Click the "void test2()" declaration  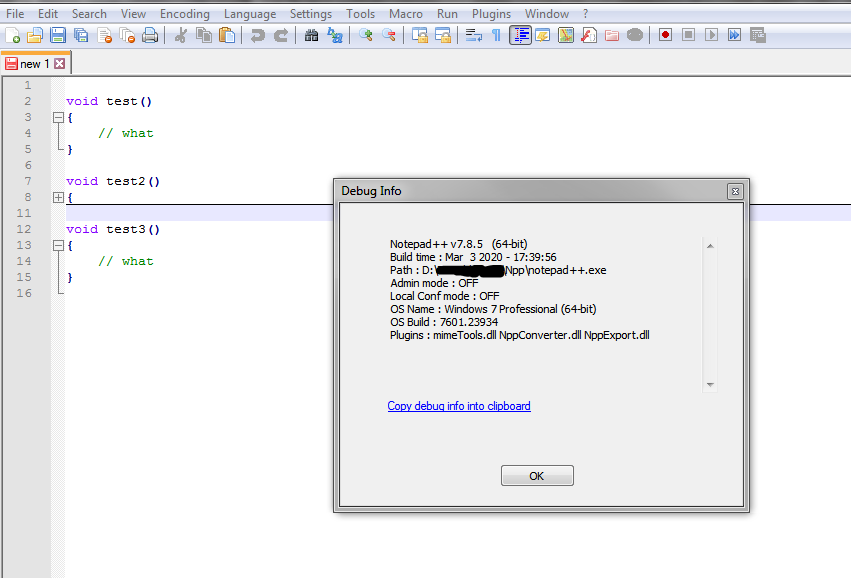pos(113,181)
